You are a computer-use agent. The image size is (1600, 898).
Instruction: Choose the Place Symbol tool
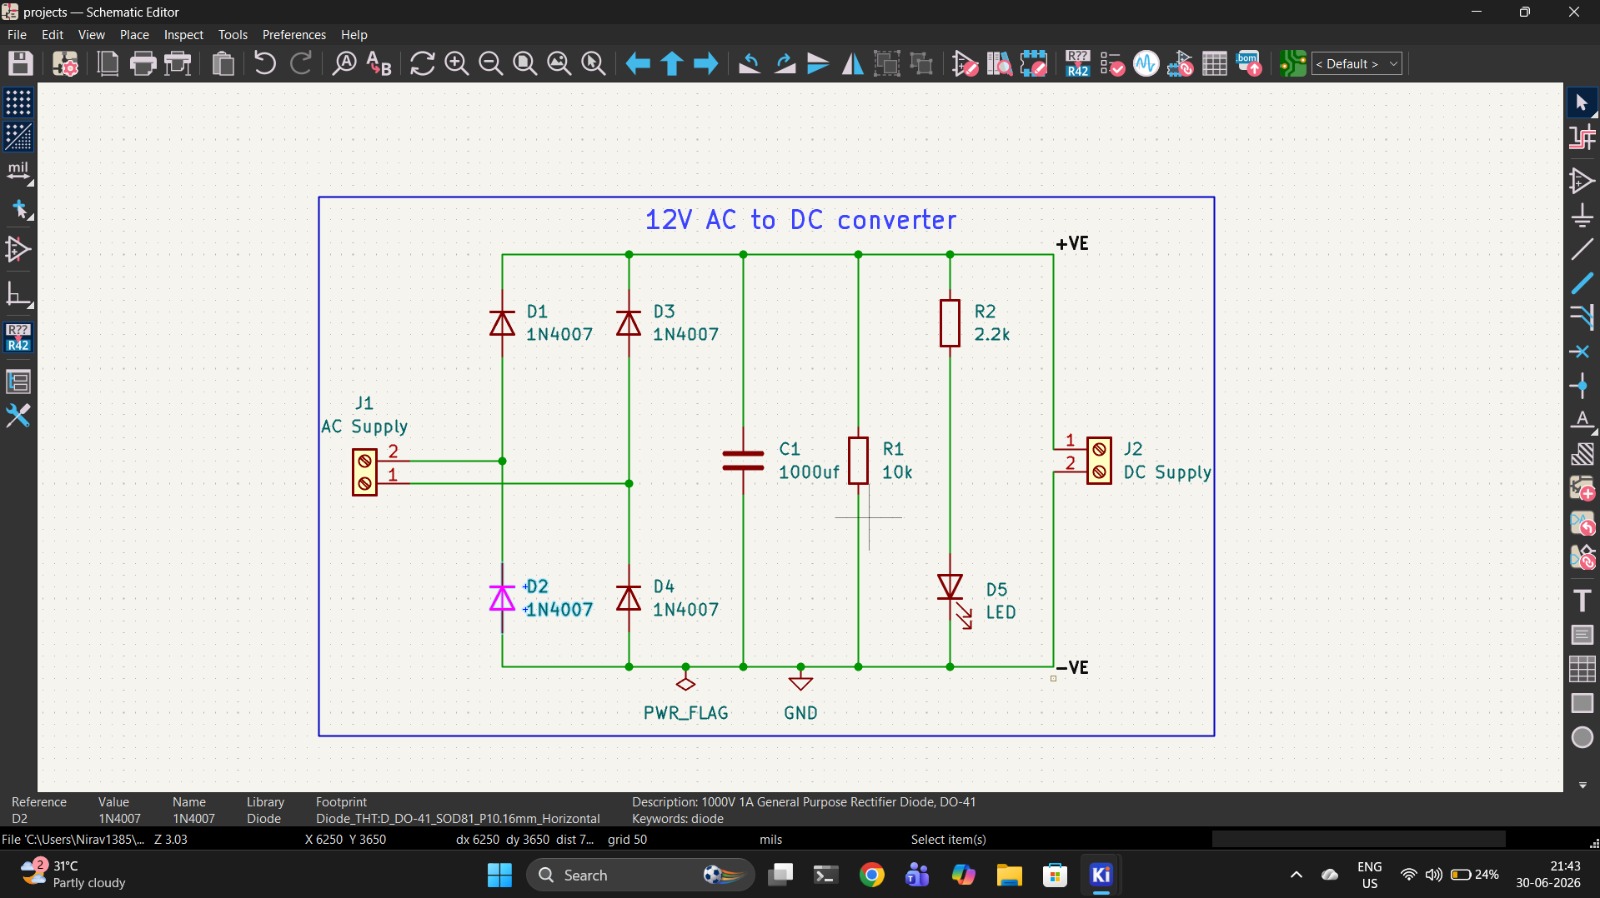tap(1582, 181)
